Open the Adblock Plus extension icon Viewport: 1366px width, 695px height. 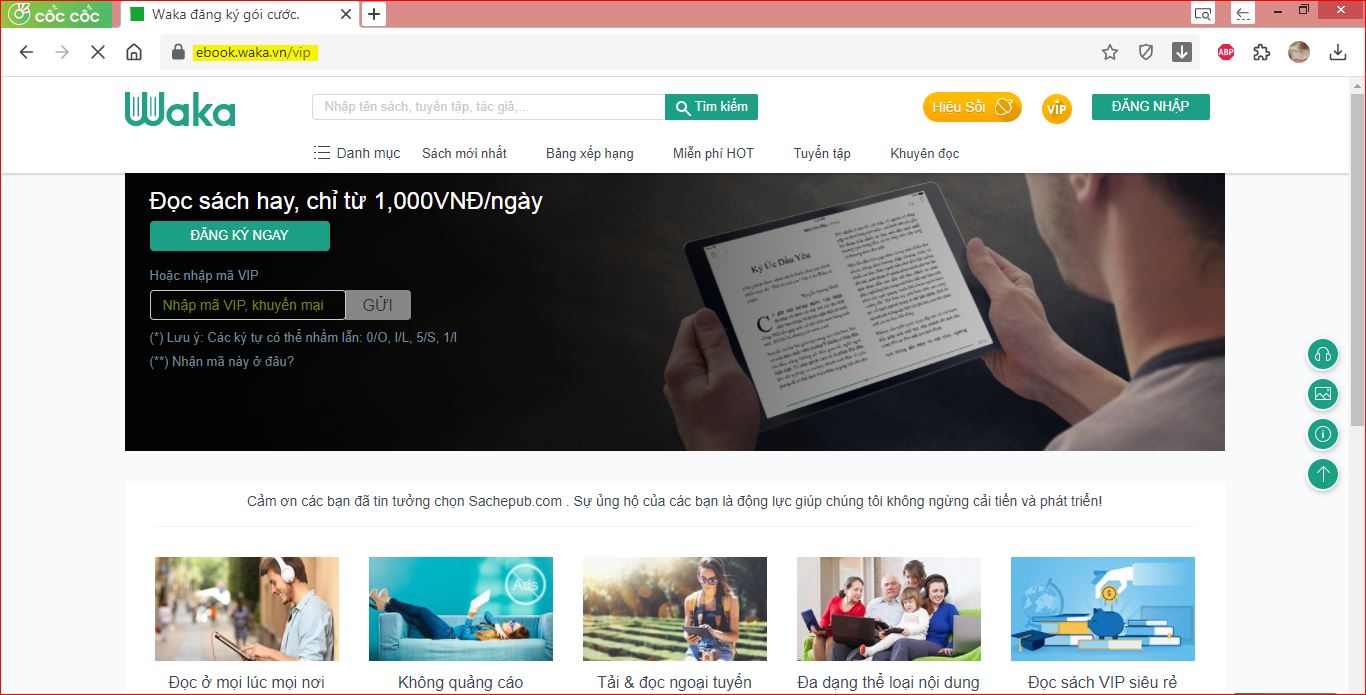(1225, 53)
